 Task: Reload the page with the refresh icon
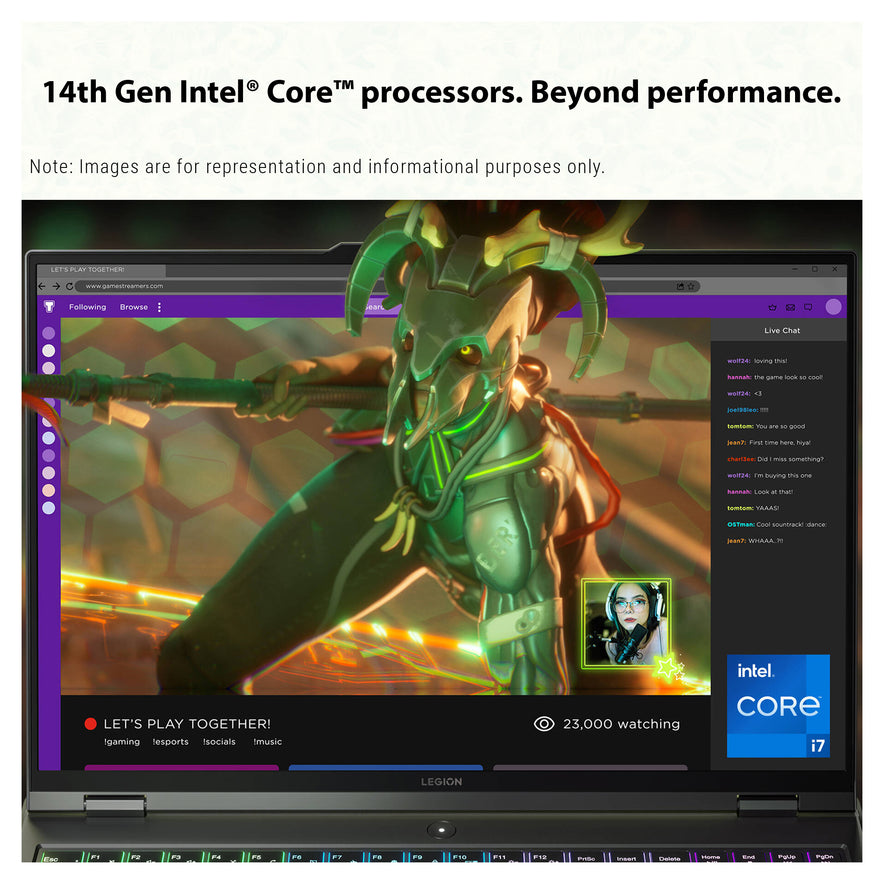coord(69,287)
